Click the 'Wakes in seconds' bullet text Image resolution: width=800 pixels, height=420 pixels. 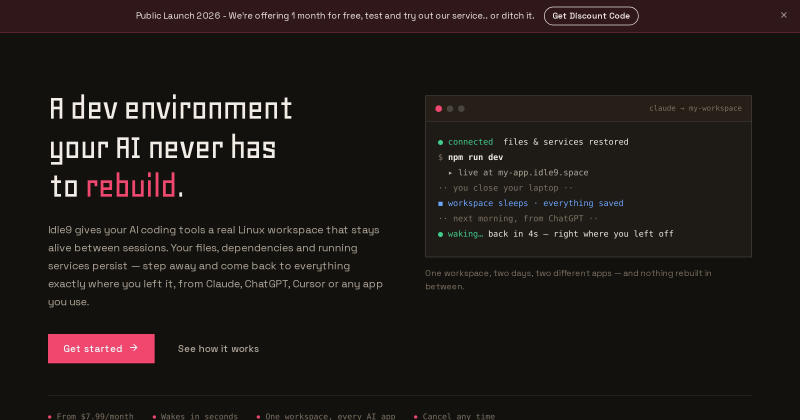pyautogui.click(x=199, y=416)
